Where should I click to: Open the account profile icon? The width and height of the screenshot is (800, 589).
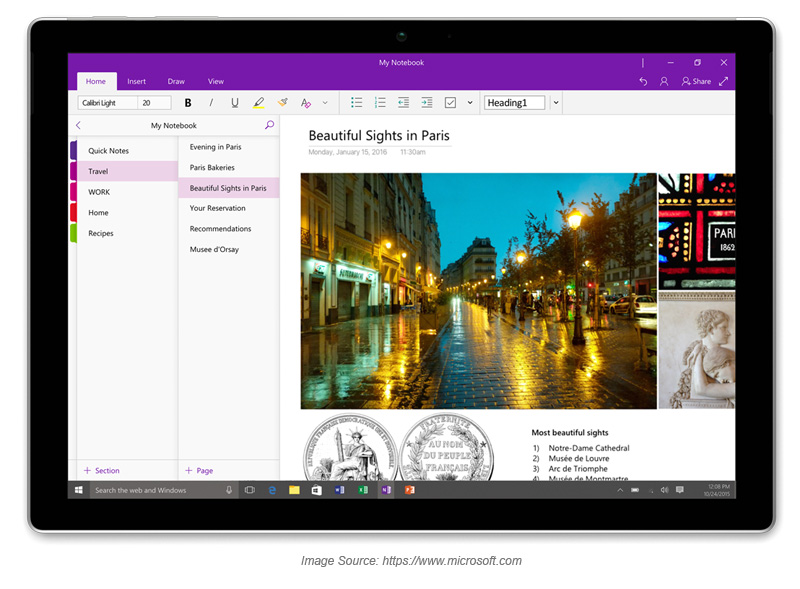[664, 81]
